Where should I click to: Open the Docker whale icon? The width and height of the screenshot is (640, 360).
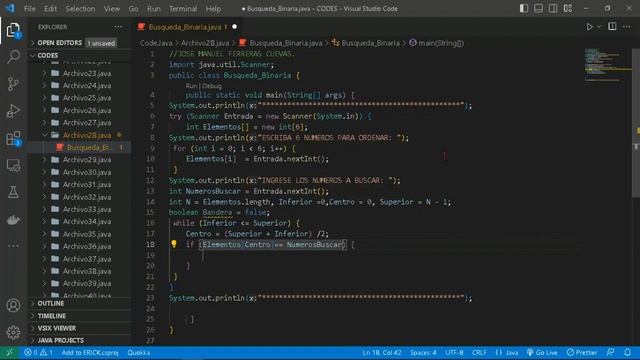point(13,220)
